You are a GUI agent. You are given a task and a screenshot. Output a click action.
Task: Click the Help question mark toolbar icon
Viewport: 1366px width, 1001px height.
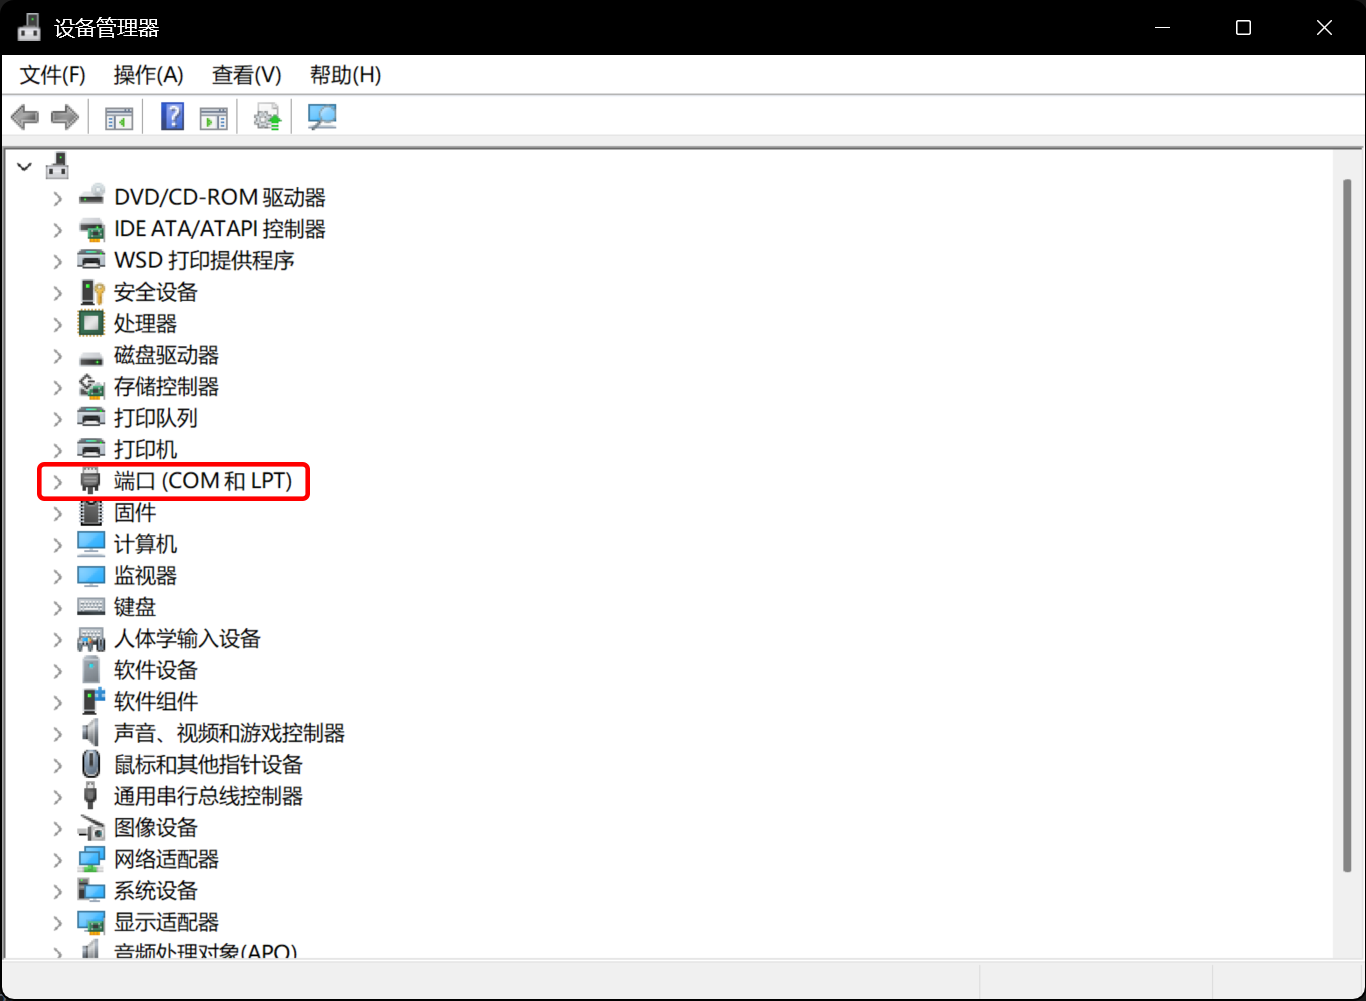pyautogui.click(x=172, y=117)
